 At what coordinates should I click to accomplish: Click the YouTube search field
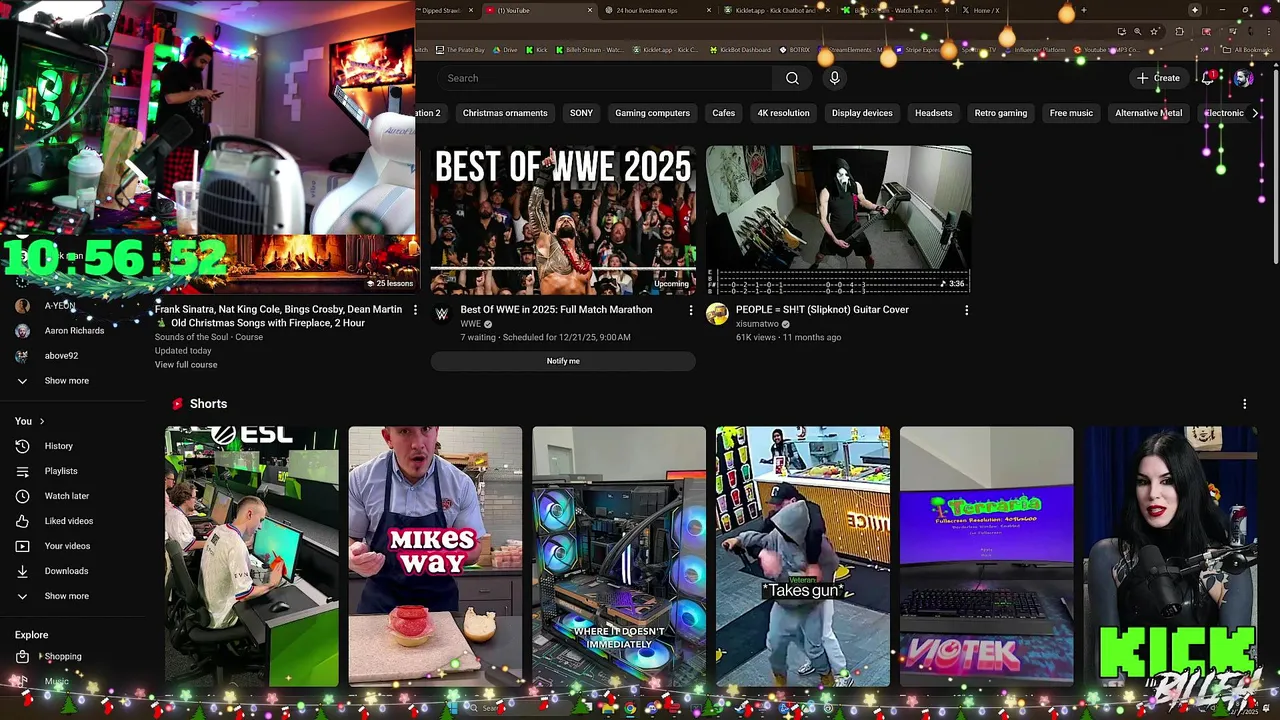606,78
